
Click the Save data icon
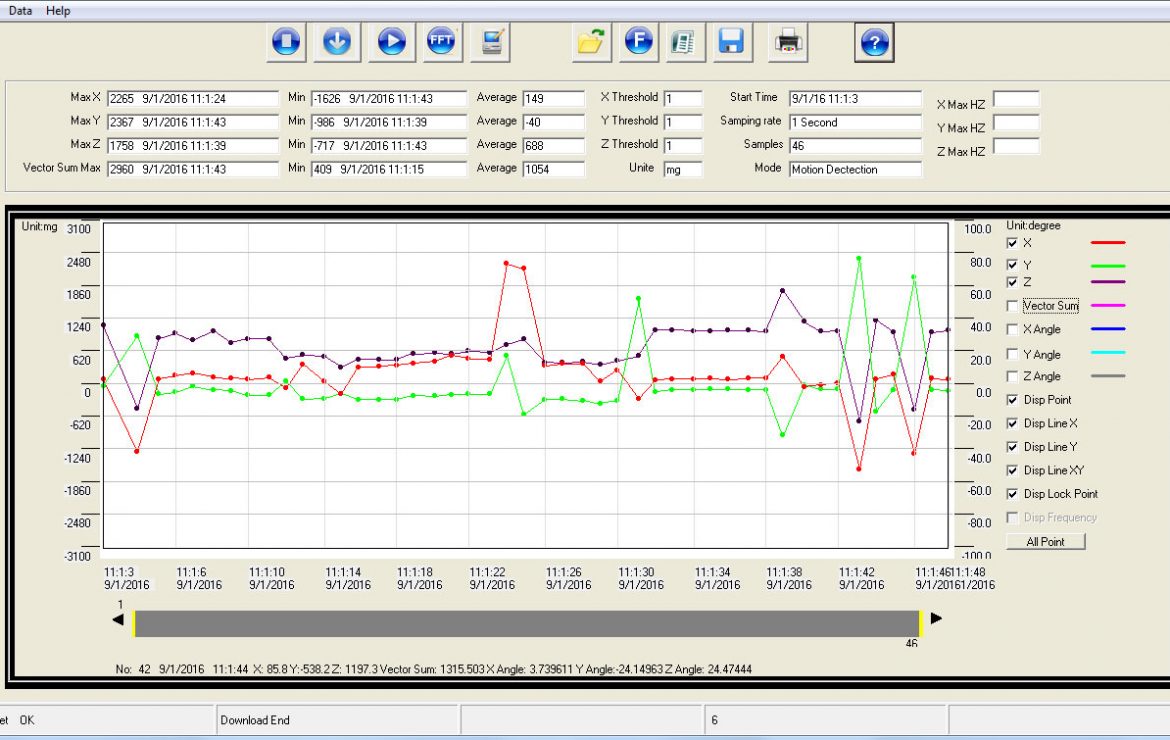[x=731, y=41]
